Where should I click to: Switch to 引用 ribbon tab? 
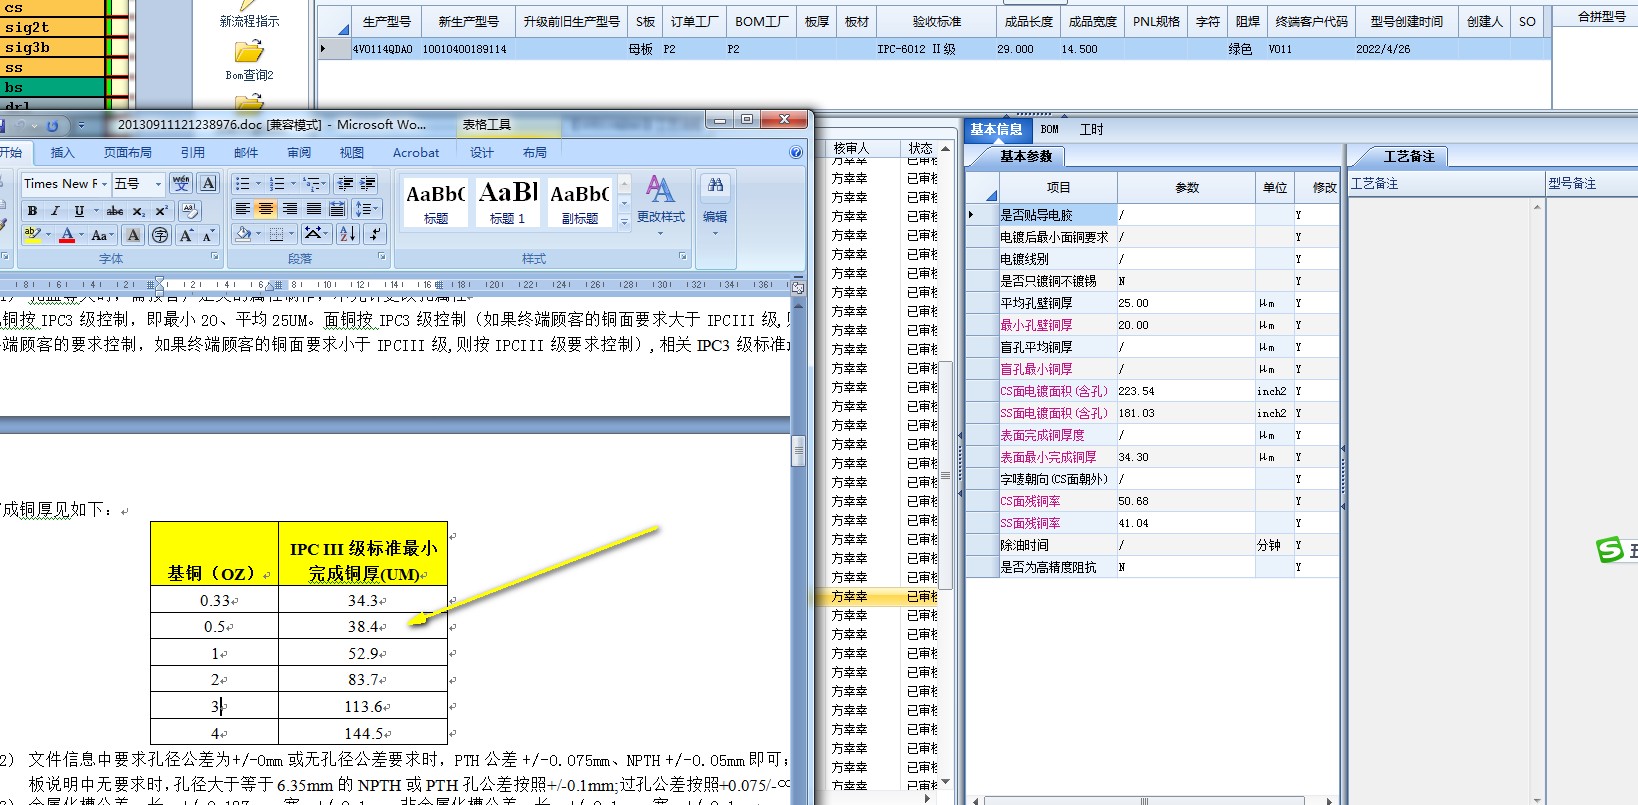pyautogui.click(x=193, y=153)
